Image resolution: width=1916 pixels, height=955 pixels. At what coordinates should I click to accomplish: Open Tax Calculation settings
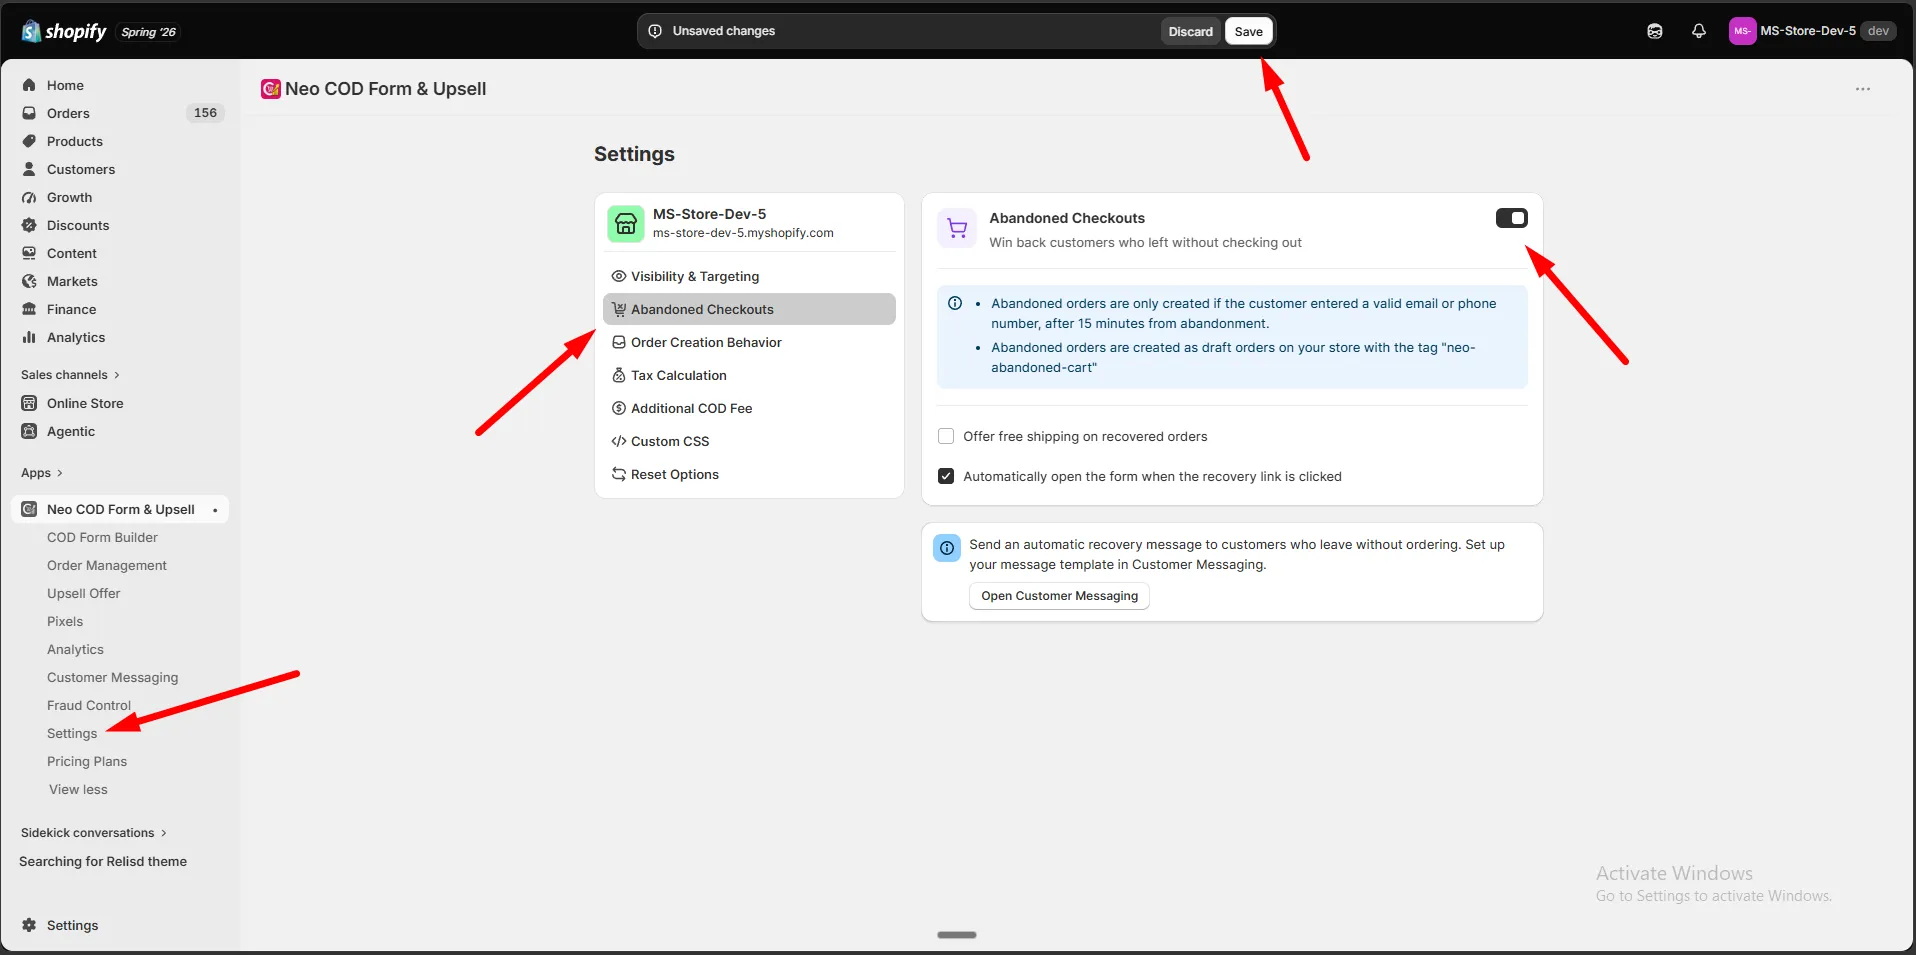coord(749,375)
